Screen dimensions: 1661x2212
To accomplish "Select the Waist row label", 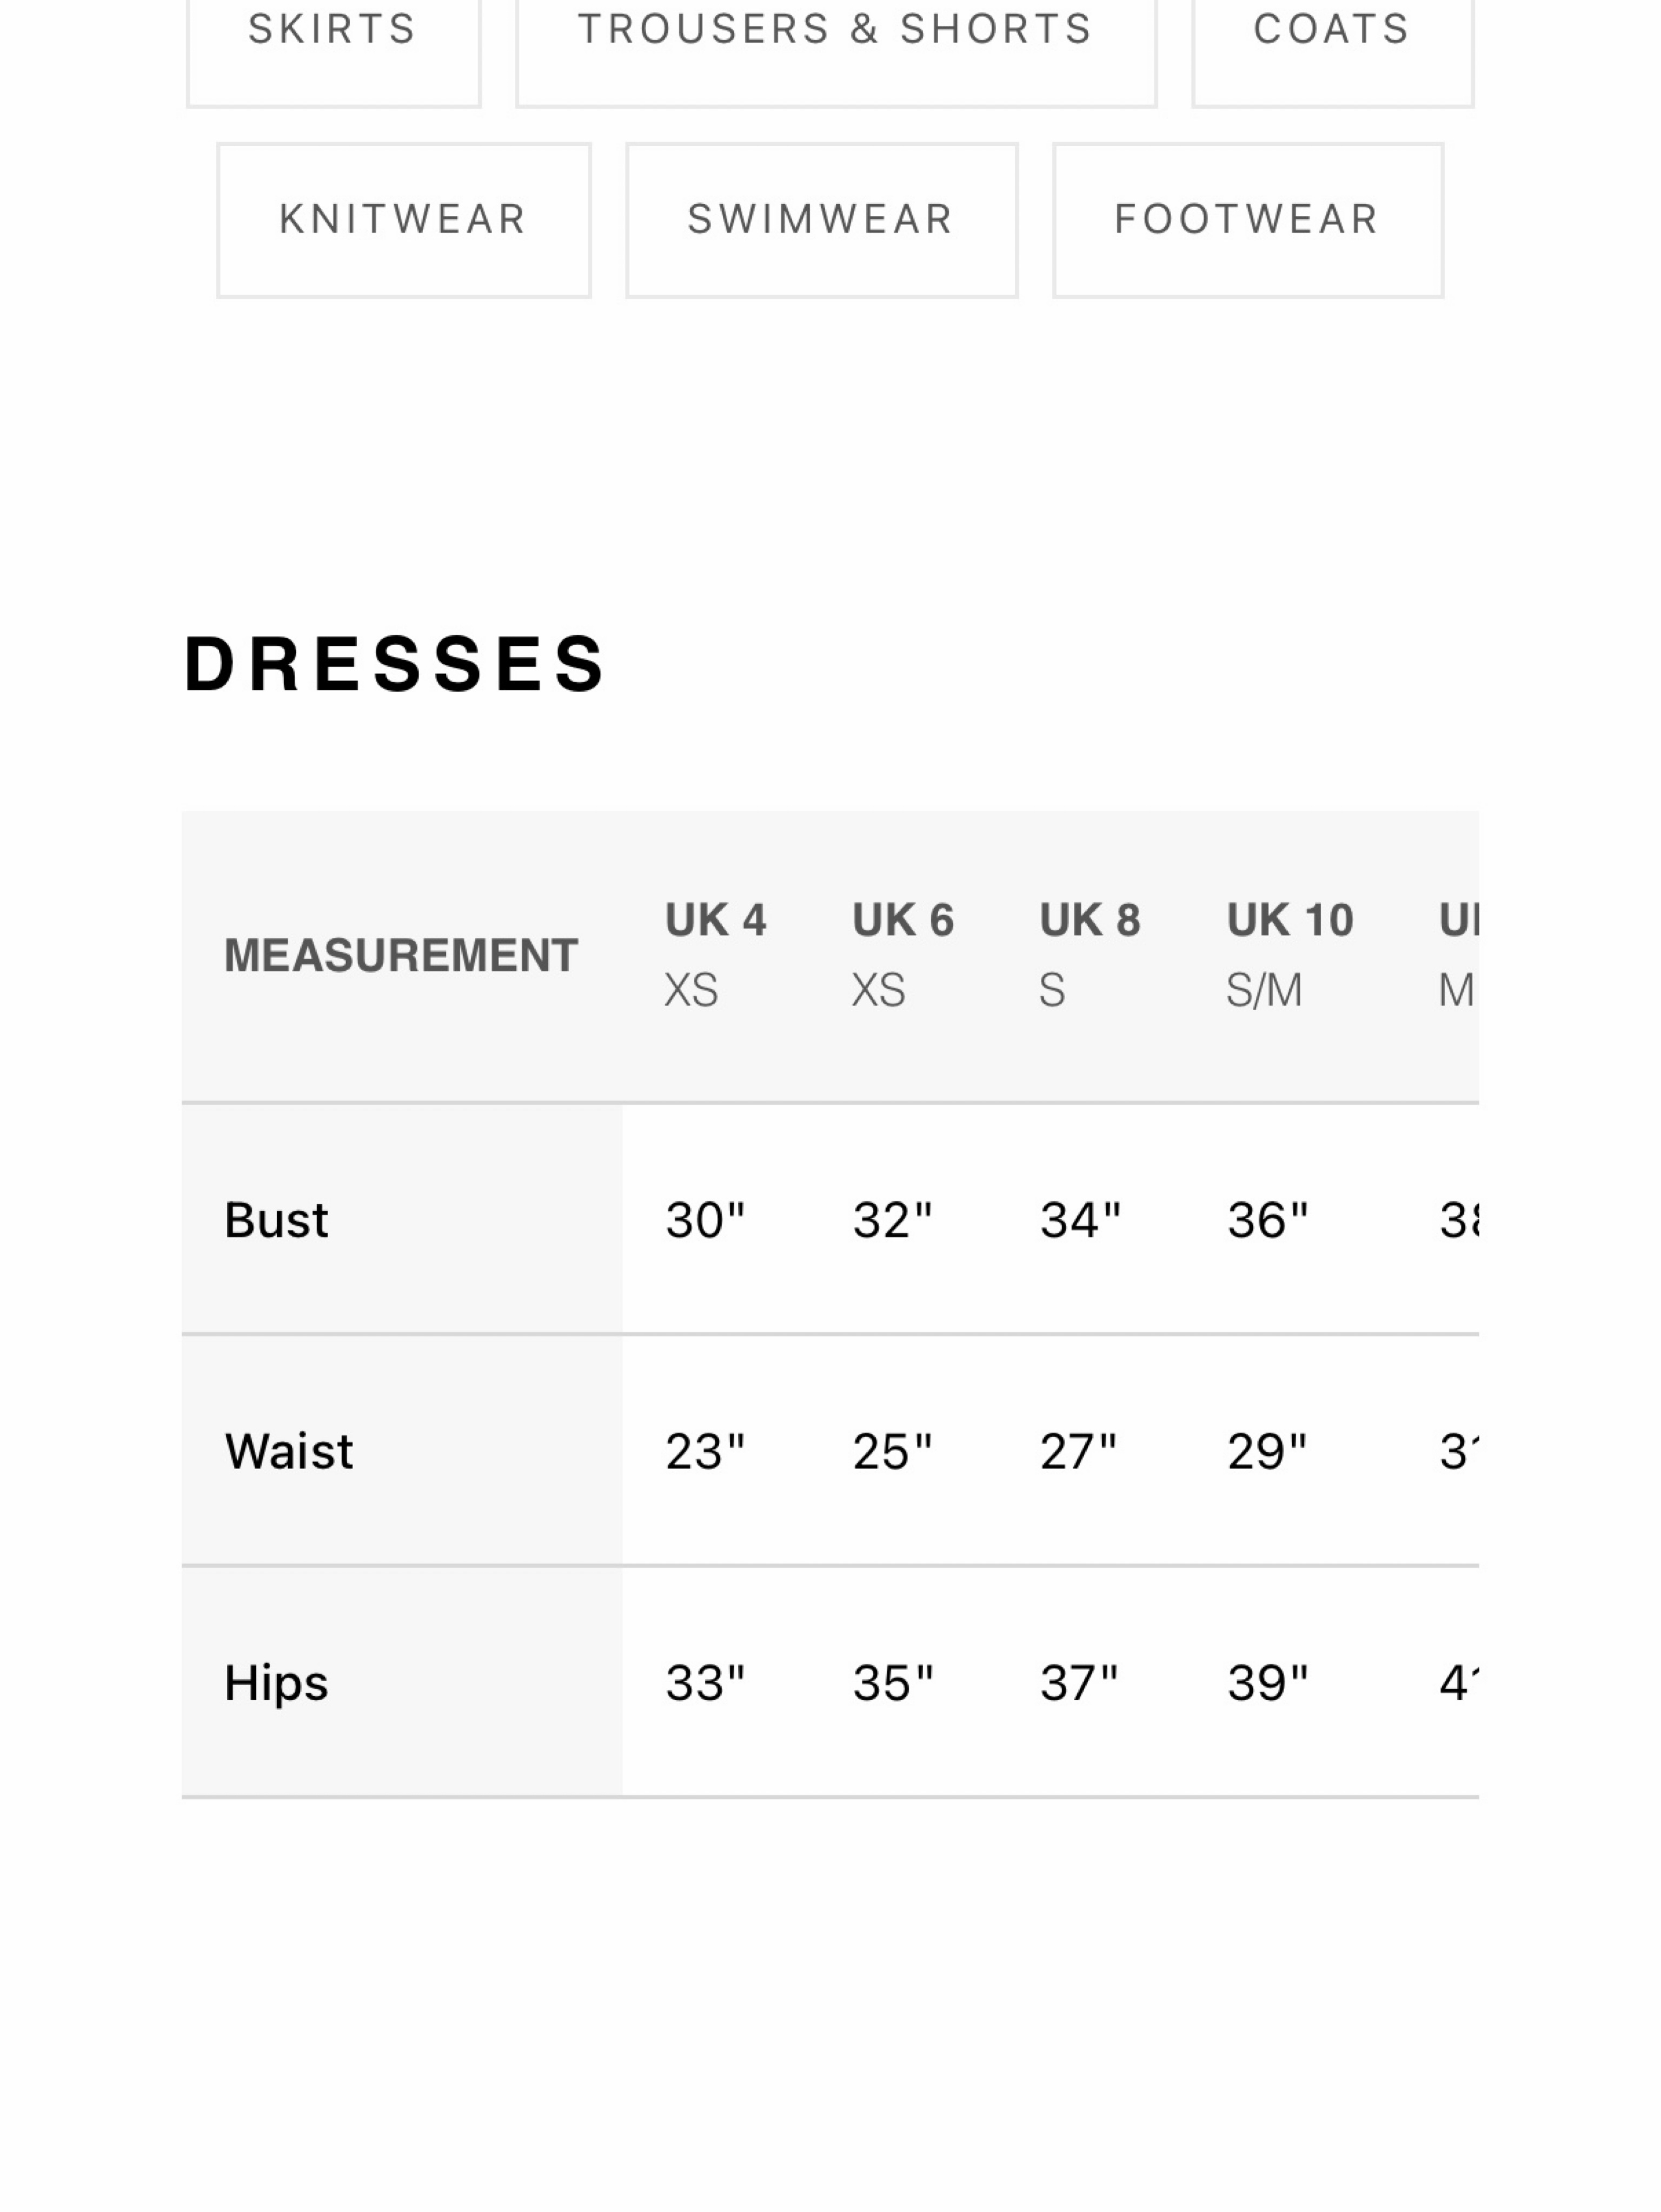I will tap(289, 1451).
